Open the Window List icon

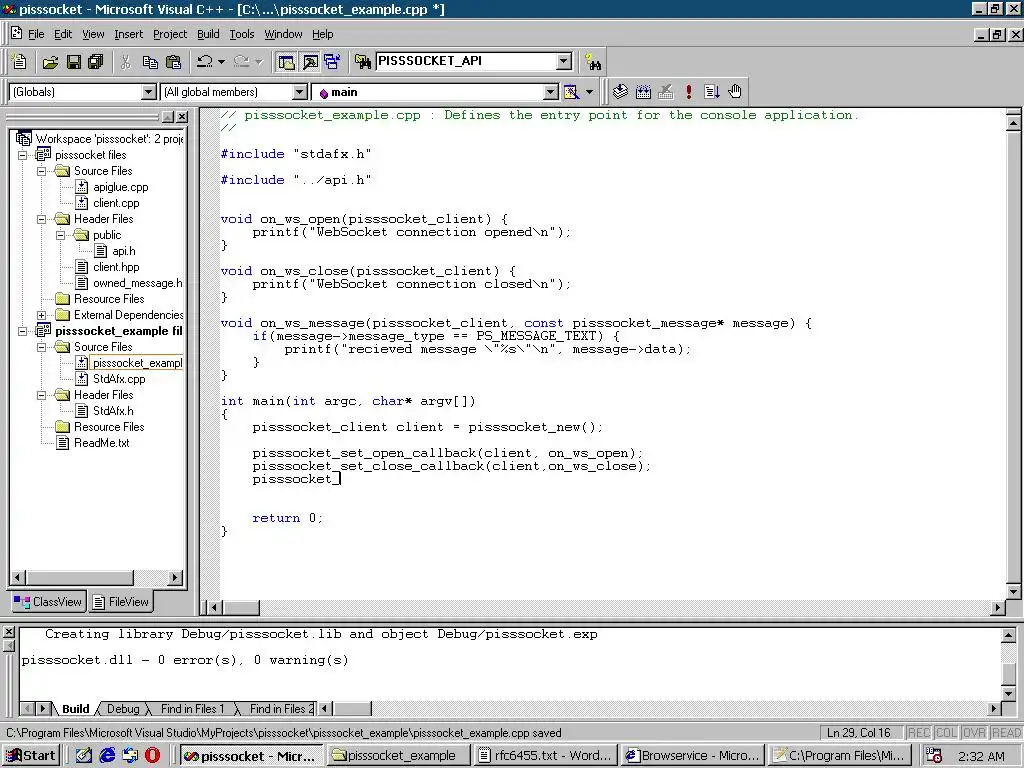coord(332,61)
